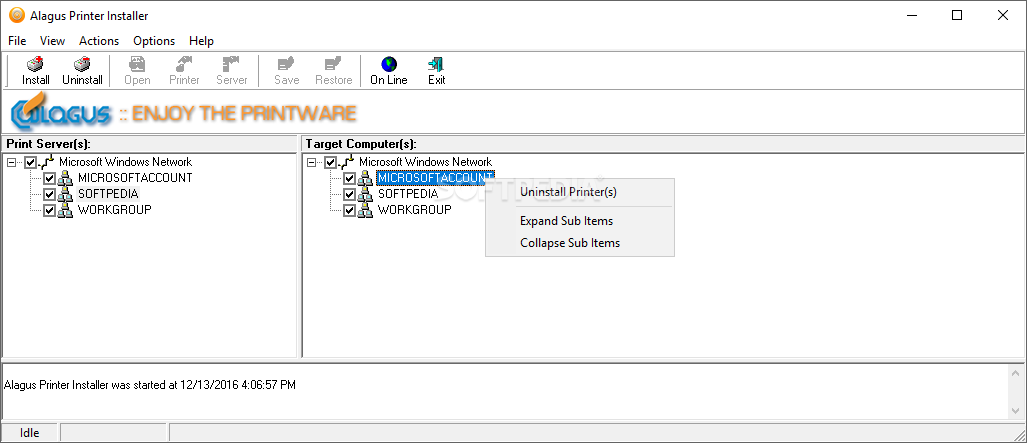
Task: Close the Alagus Printer Installer window
Action: click(1003, 16)
